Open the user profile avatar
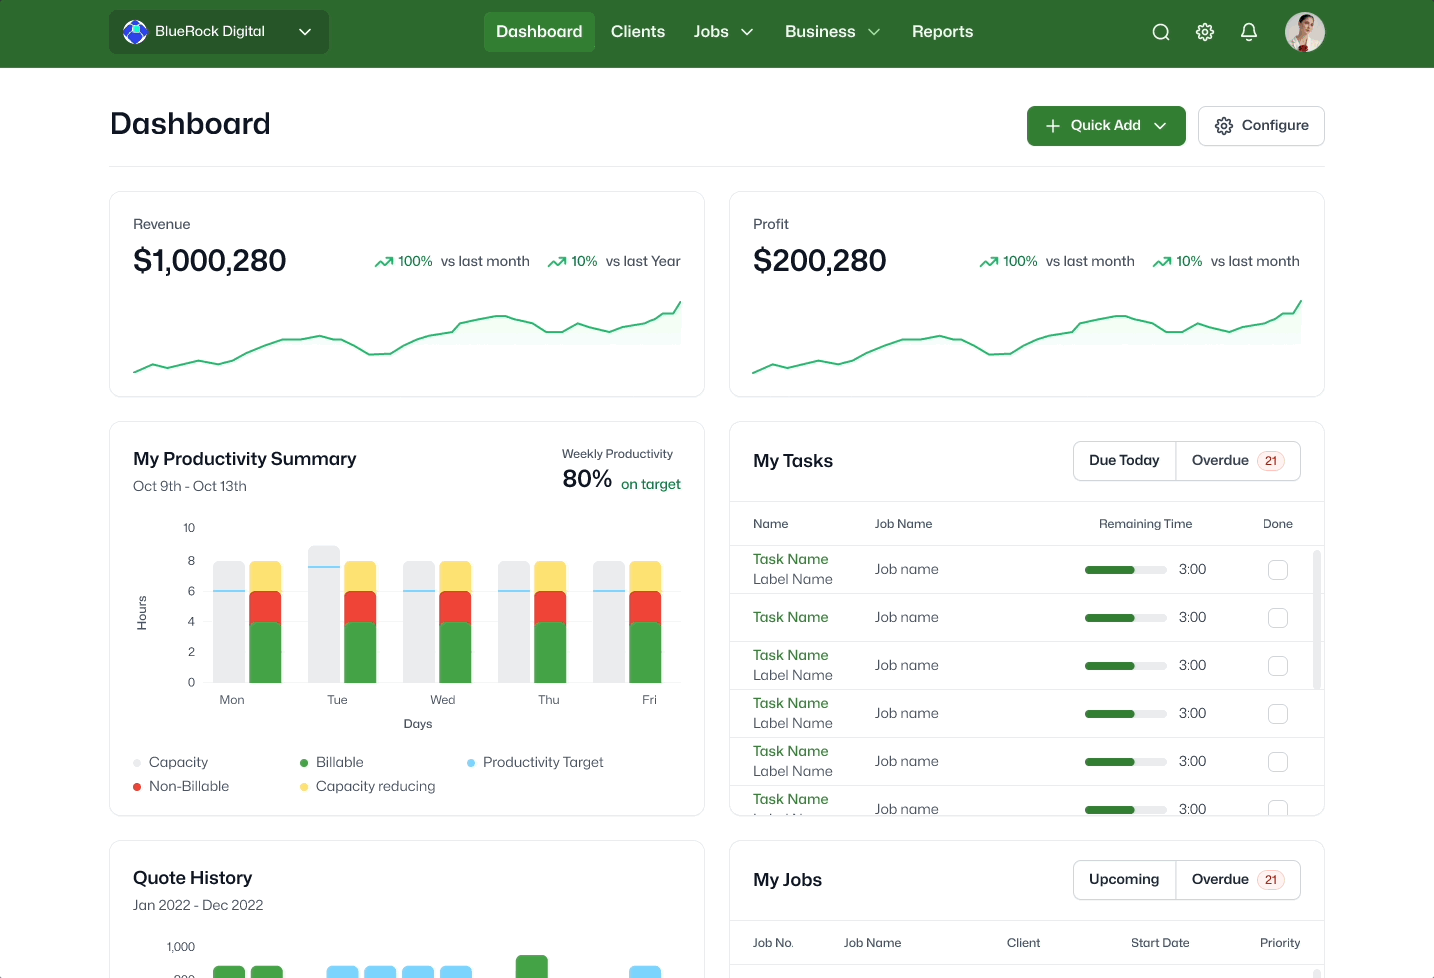Screen dimensions: 1434x978 tap(1305, 32)
